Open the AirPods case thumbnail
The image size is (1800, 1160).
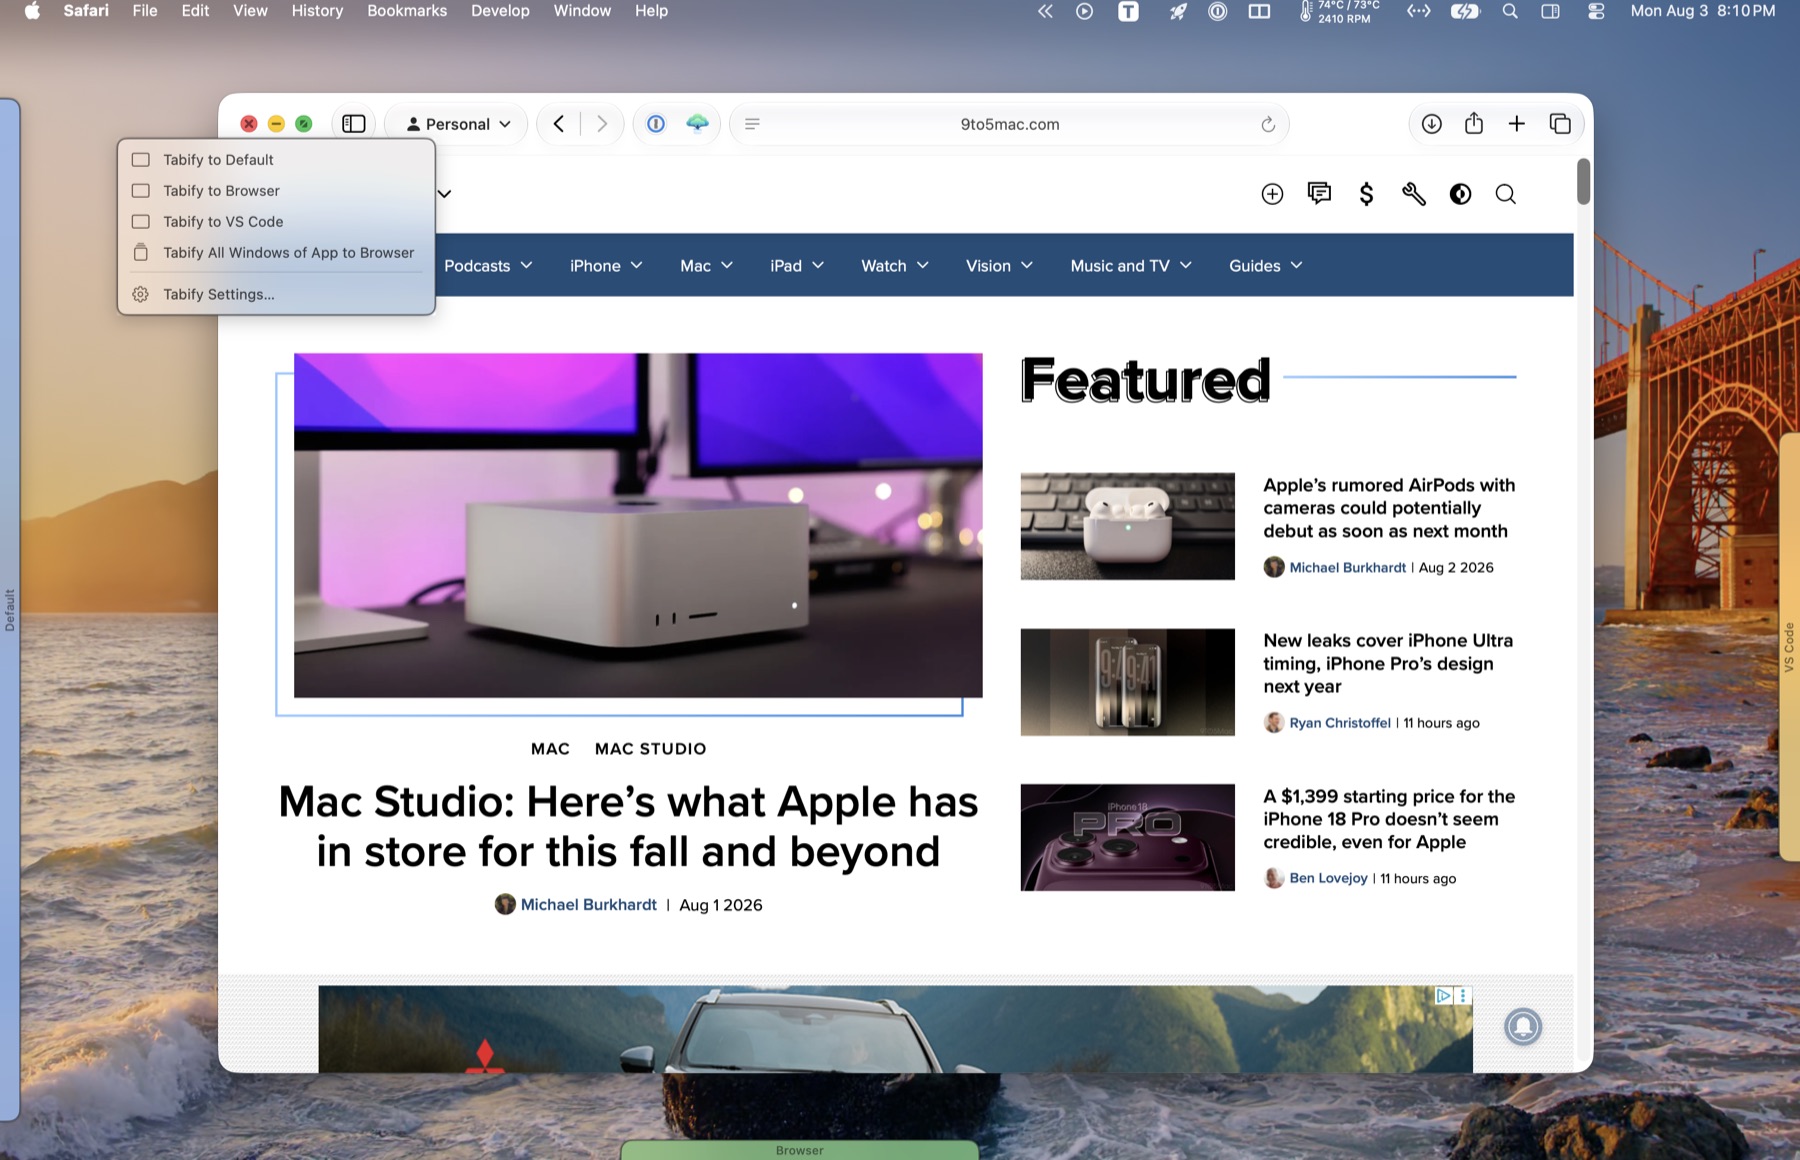(x=1127, y=526)
